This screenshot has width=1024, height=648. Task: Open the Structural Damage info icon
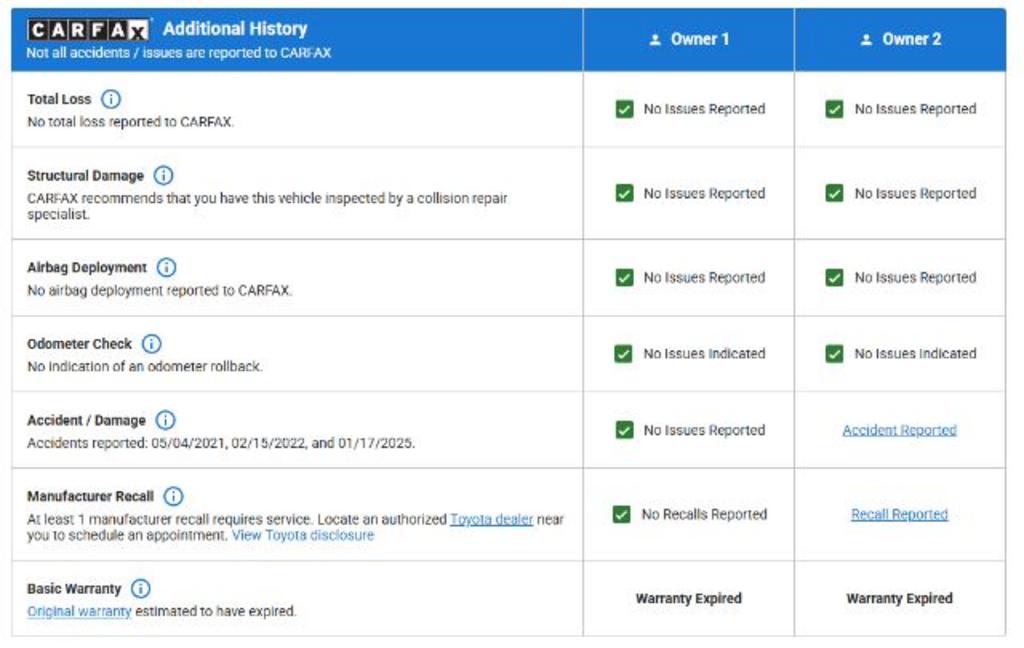pos(163,175)
